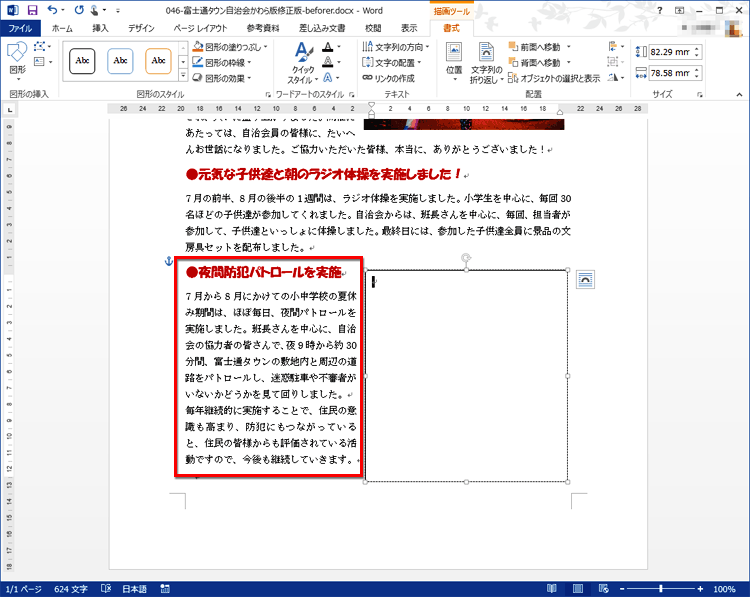
Task: Open the 図形のスタイル dialog launcher
Action: click(x=268, y=95)
